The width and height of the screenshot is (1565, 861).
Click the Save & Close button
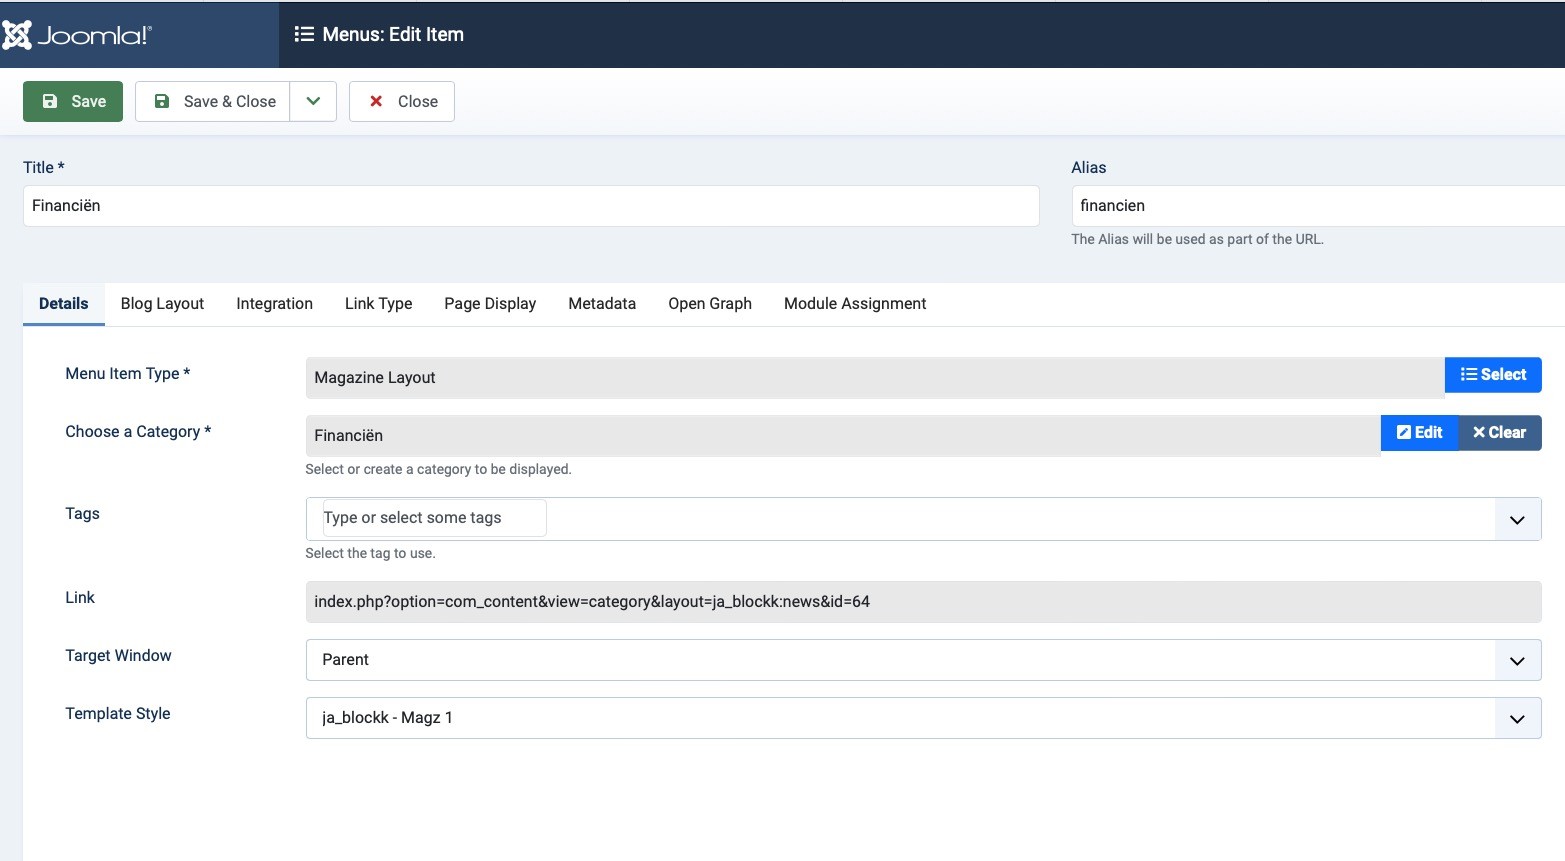(213, 101)
